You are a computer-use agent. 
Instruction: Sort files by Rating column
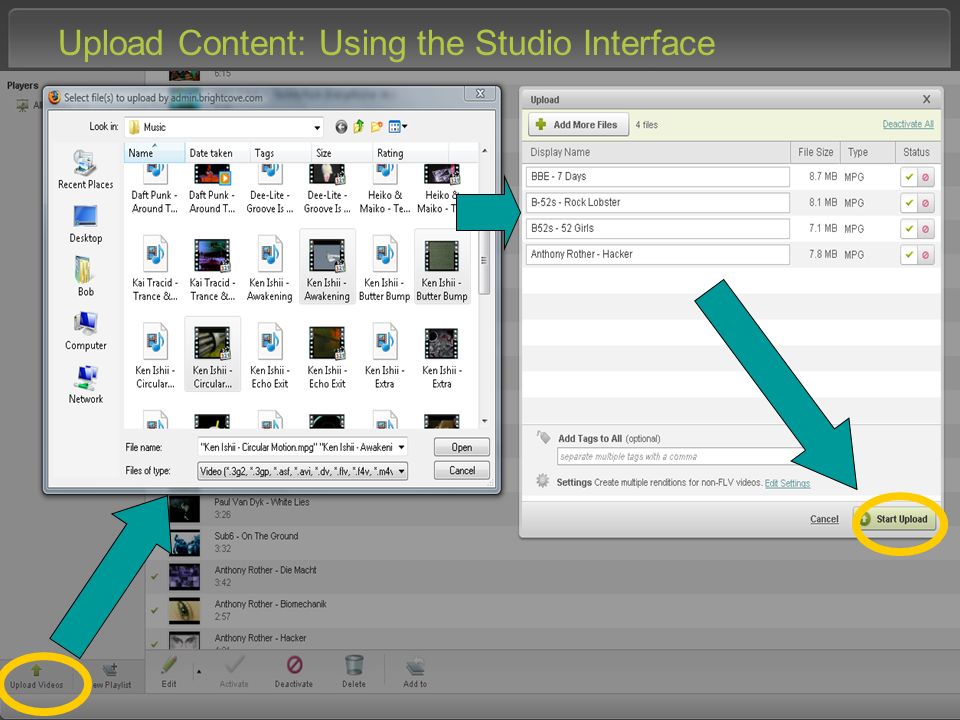click(410, 152)
